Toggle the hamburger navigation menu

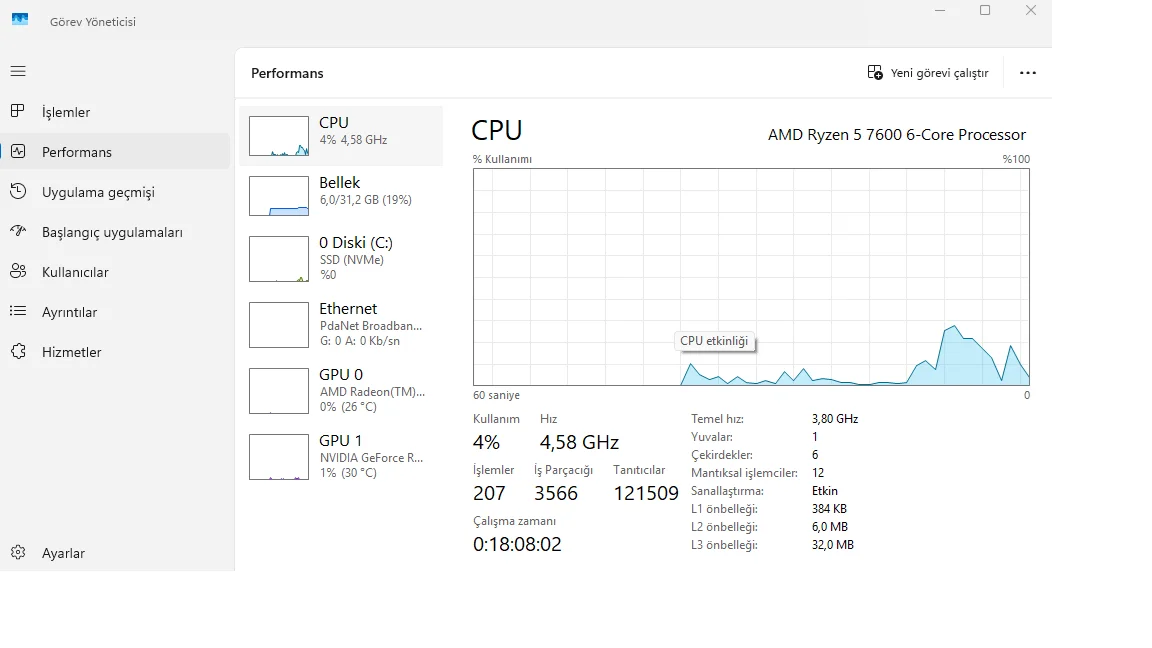point(18,72)
